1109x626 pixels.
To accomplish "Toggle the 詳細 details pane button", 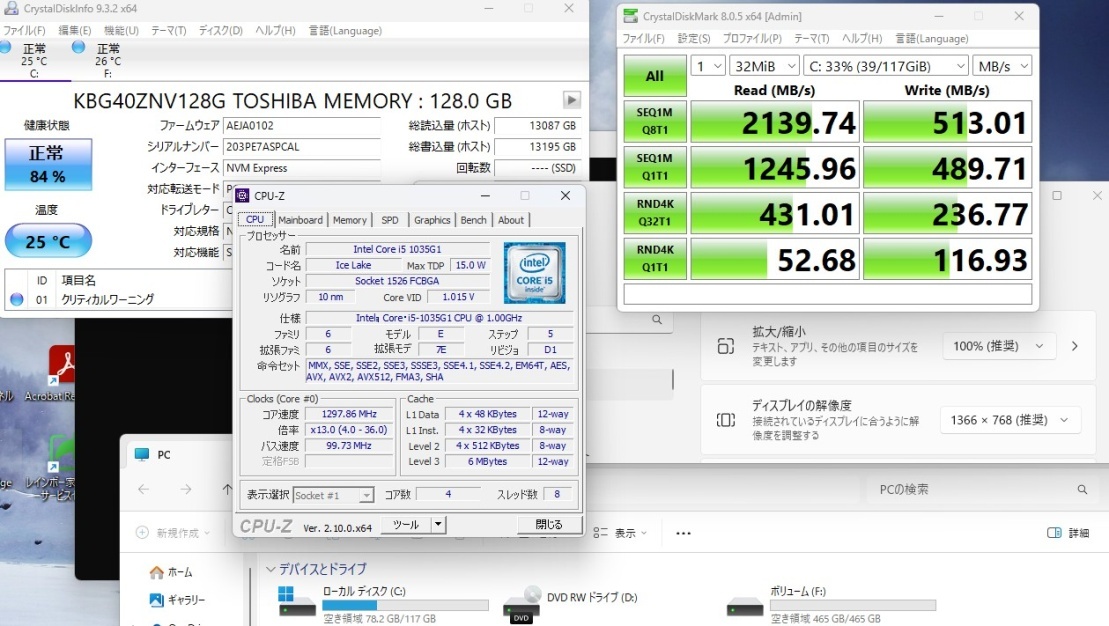I will pyautogui.click(x=1068, y=533).
